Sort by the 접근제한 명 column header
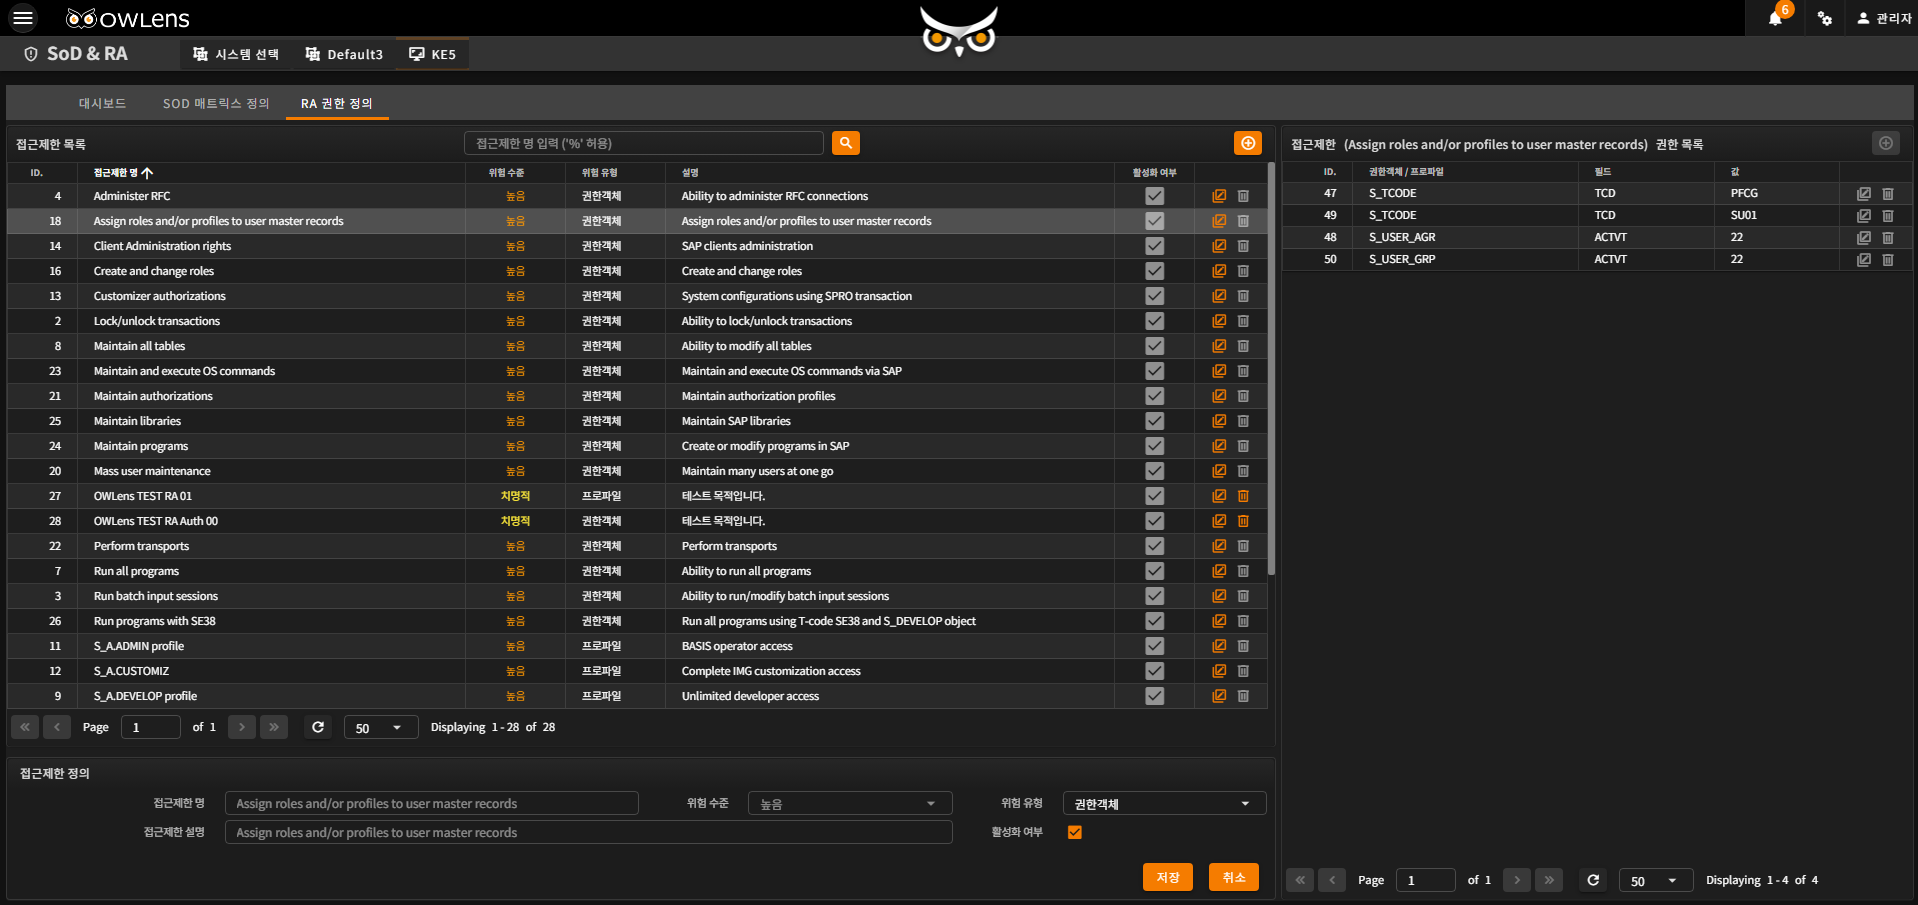The height and width of the screenshot is (905, 1918). (123, 173)
